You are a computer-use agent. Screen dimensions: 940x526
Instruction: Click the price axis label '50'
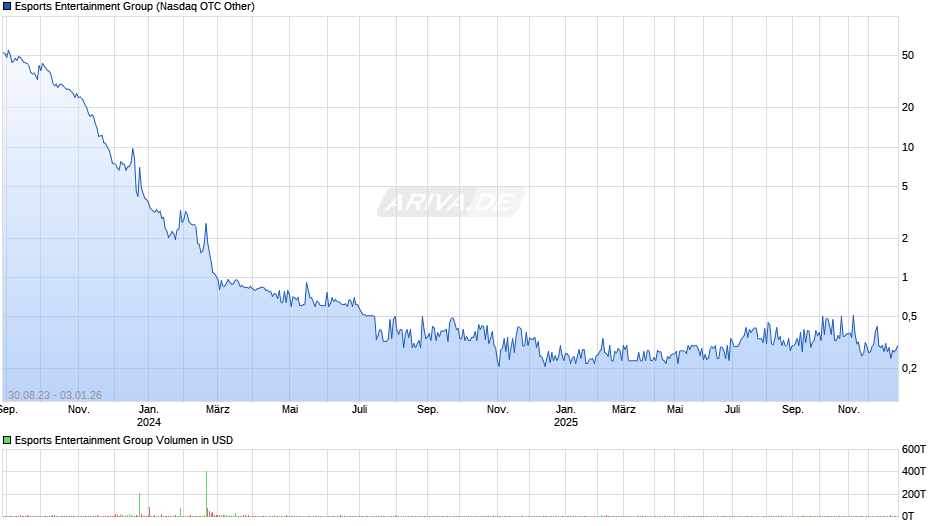[x=908, y=55]
